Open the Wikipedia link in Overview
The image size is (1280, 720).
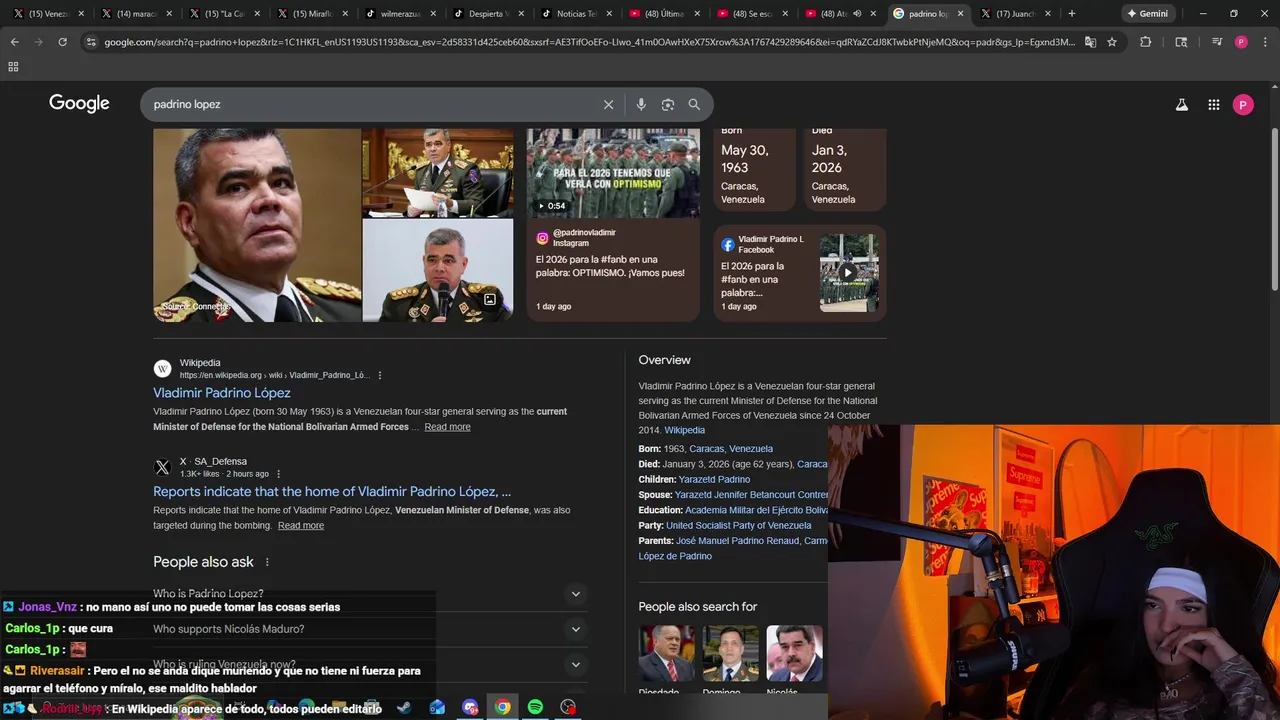click(x=684, y=430)
